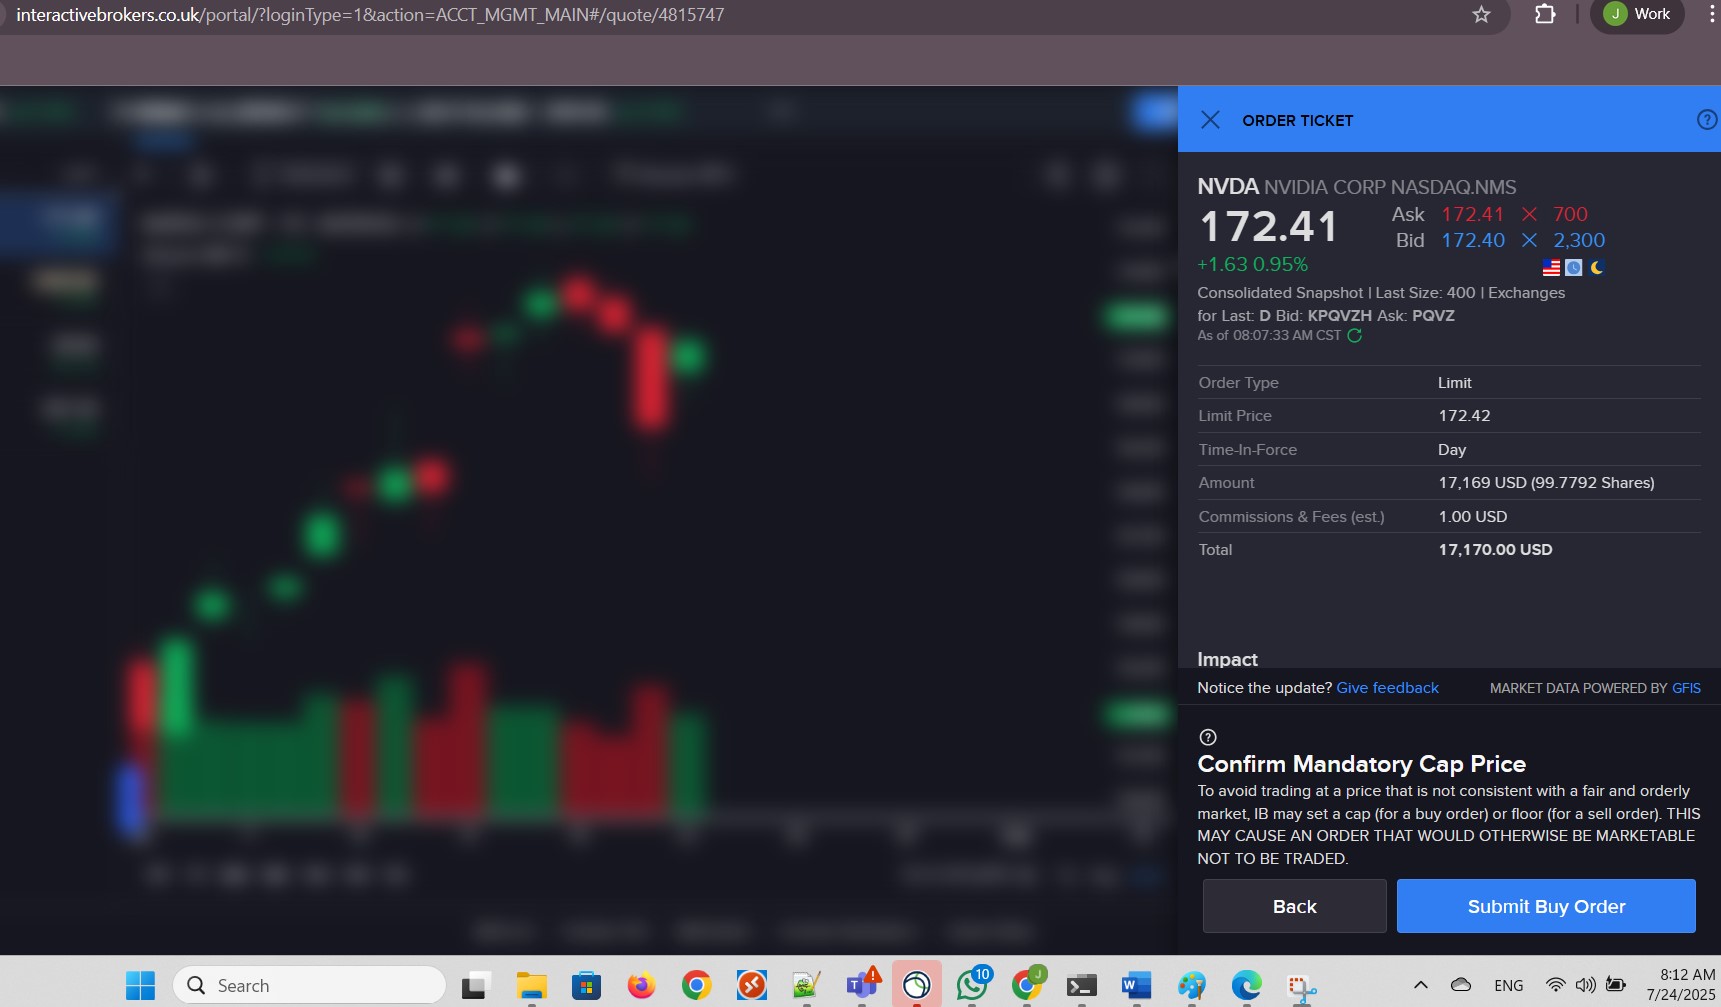Click the Day time-in-force value
This screenshot has height=1007, width=1721.
pos(1452,450)
